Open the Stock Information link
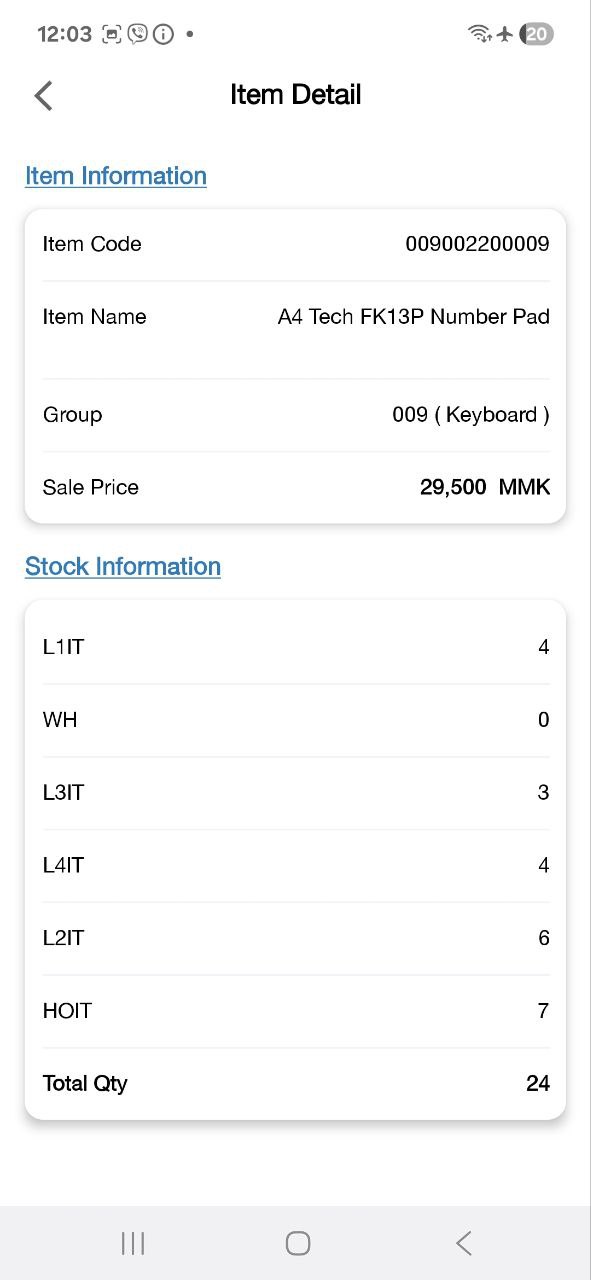Image resolution: width=591 pixels, height=1280 pixels. (123, 566)
